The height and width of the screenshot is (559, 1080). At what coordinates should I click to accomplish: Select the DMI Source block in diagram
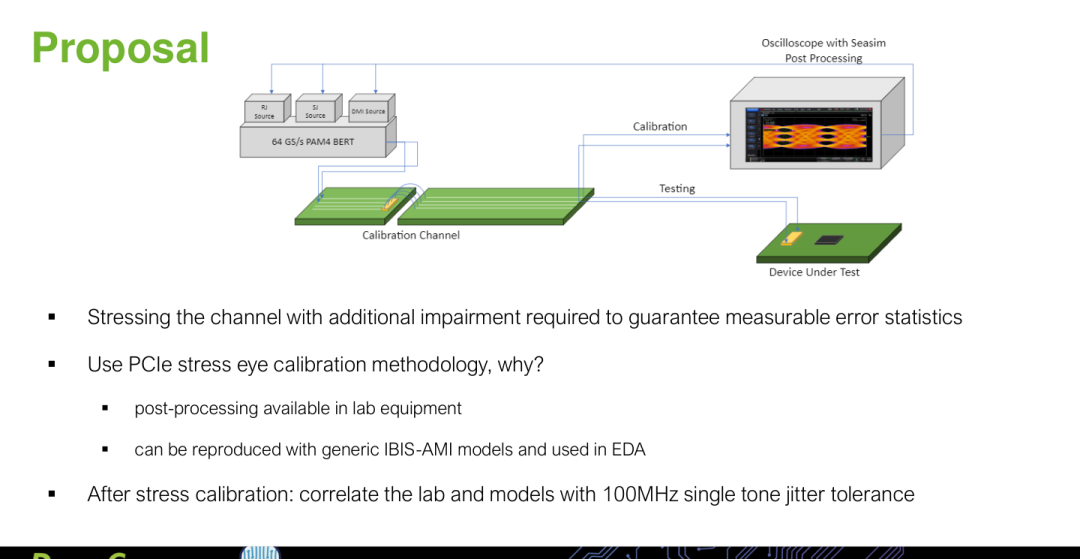372,109
